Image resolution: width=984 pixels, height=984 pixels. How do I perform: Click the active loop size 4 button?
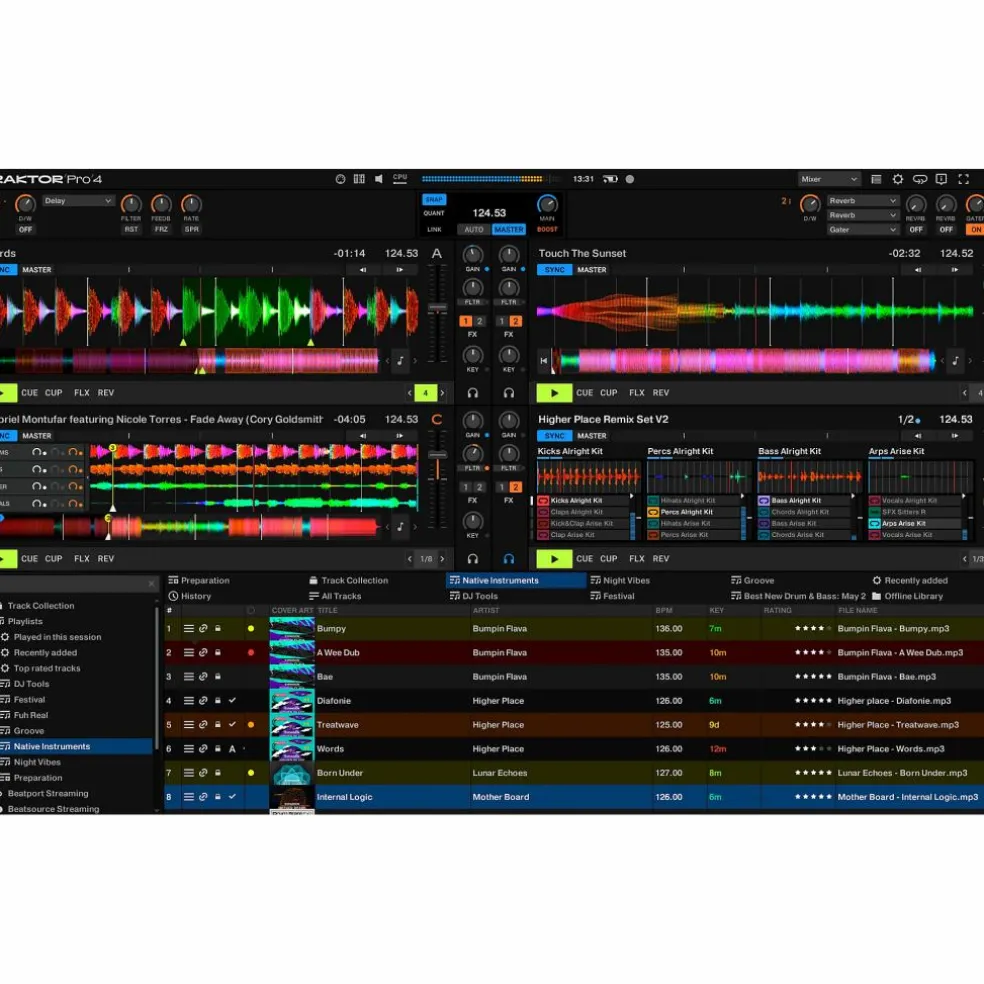(425, 393)
